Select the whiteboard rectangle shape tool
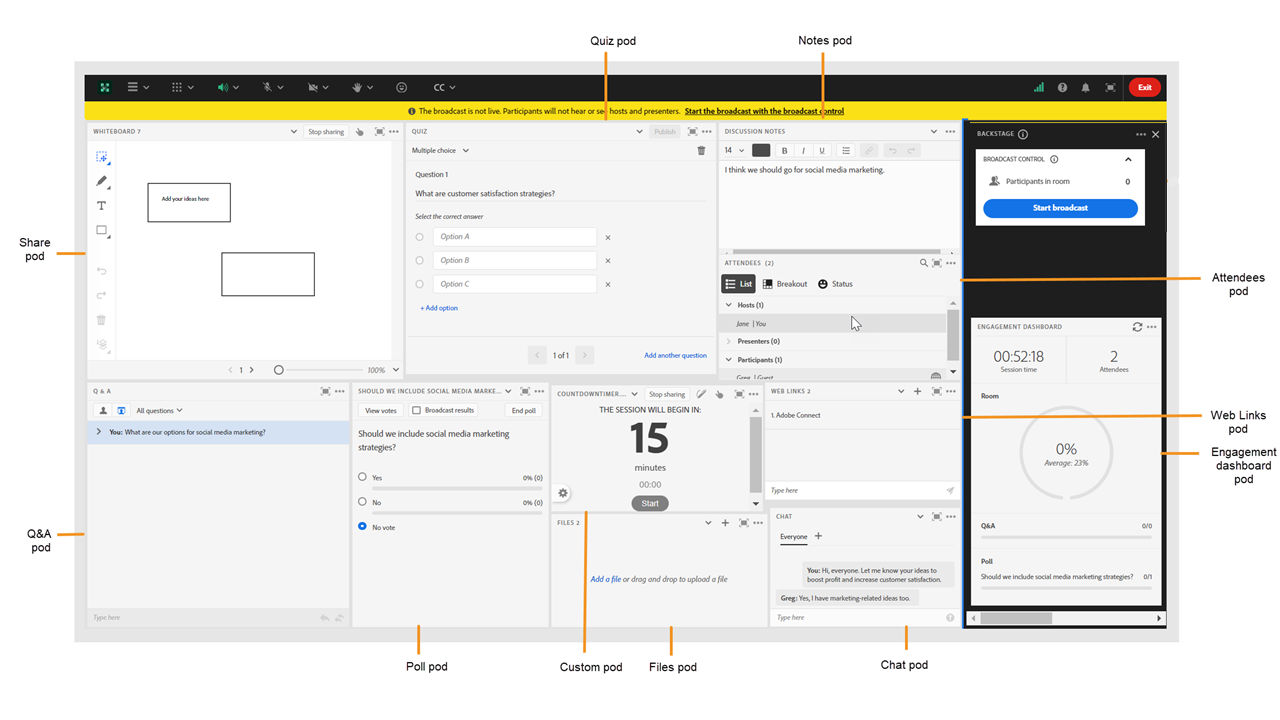The height and width of the screenshot is (720, 1280). click(x=102, y=231)
